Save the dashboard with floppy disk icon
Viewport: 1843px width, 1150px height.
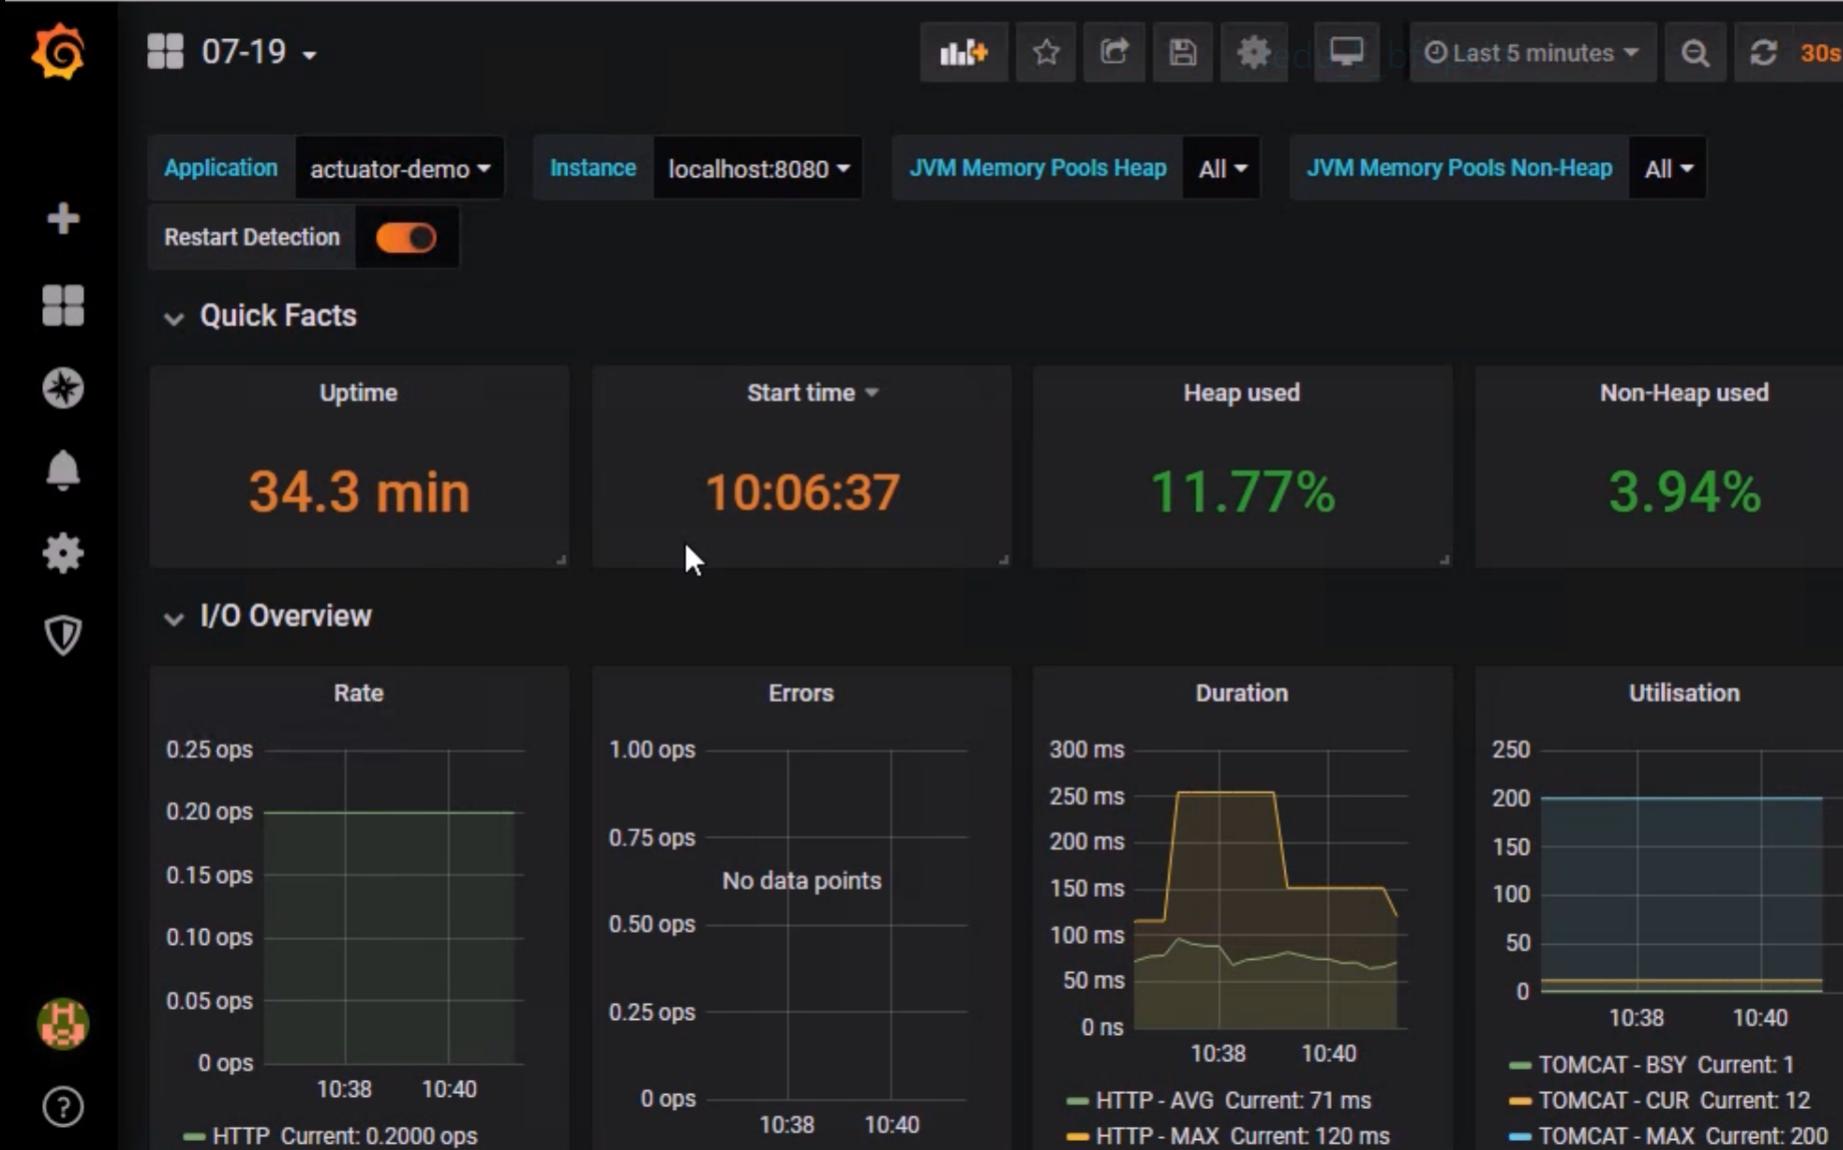click(x=1183, y=53)
